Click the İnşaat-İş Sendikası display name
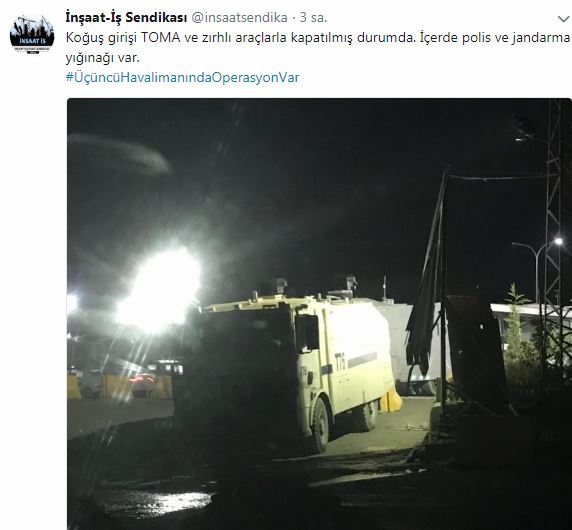 click(126, 18)
